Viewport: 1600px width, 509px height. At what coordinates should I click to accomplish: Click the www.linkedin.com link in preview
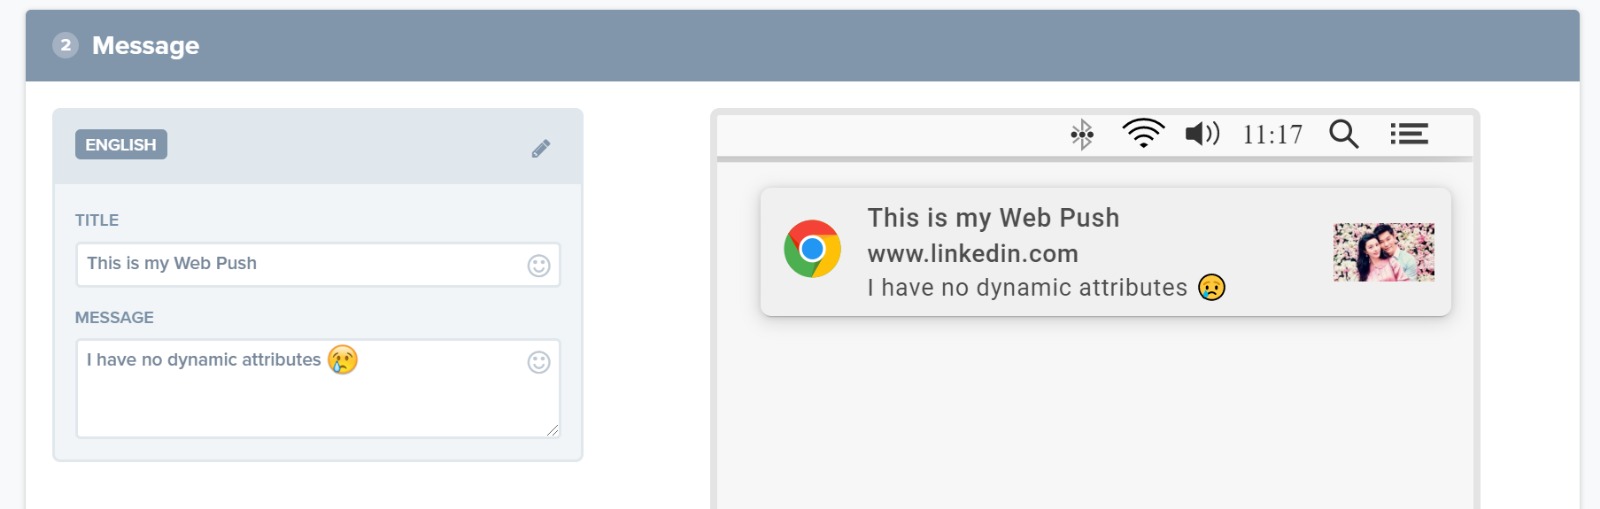973,254
